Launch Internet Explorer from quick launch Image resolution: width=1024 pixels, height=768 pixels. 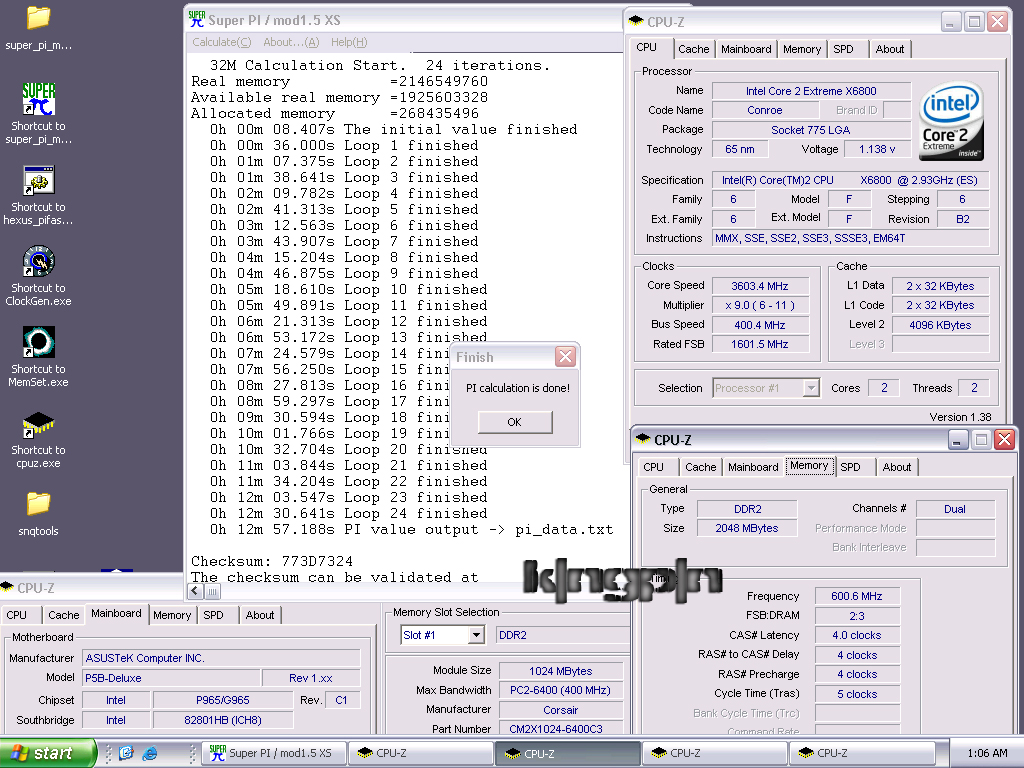150,753
